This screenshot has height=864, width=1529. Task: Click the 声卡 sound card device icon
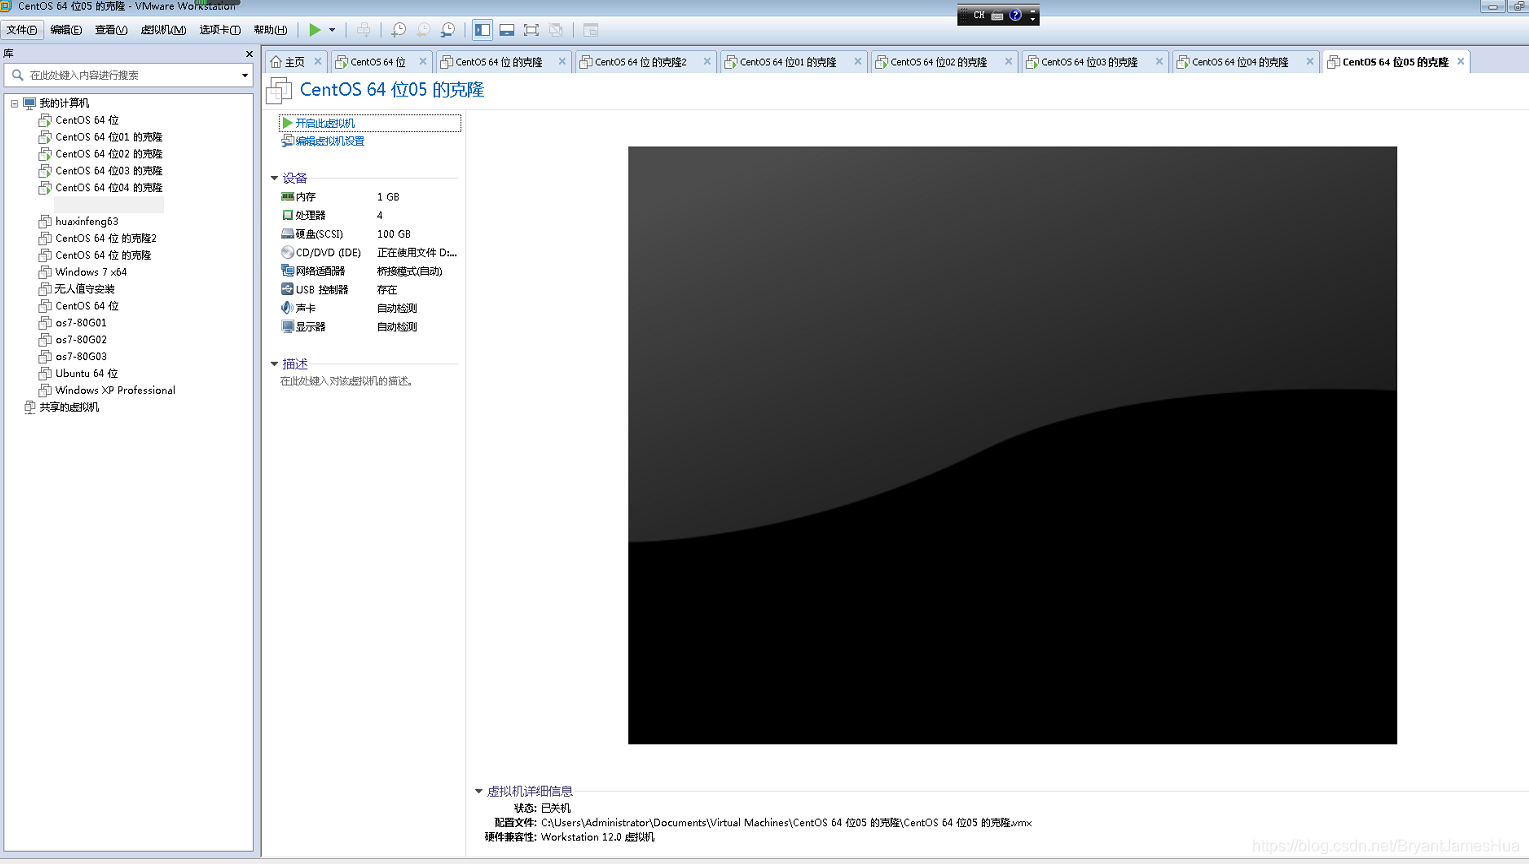287,307
